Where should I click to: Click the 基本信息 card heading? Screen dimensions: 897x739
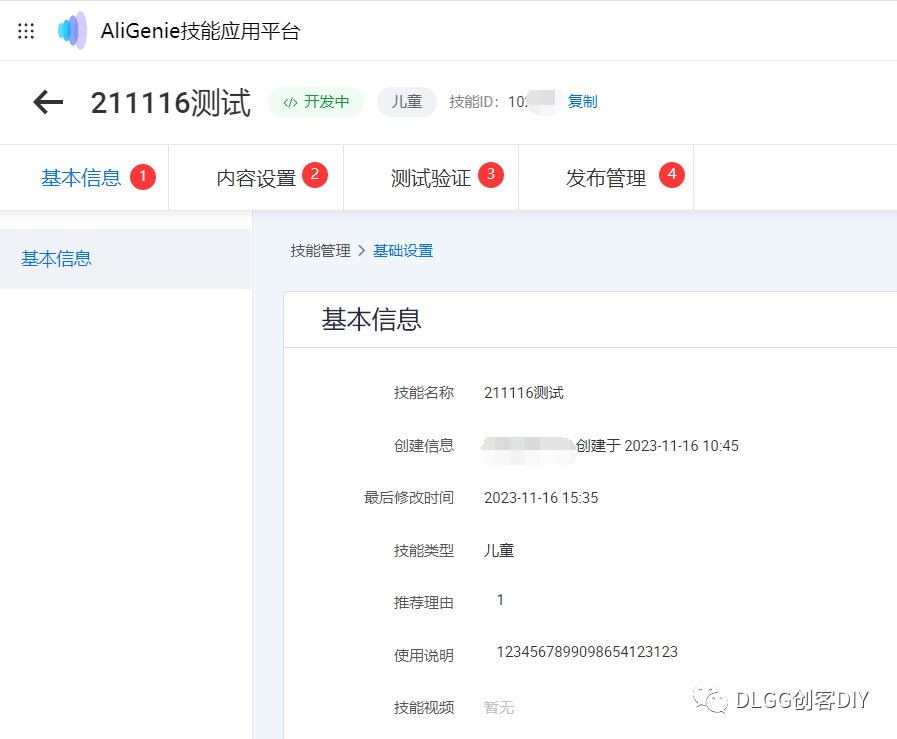371,319
